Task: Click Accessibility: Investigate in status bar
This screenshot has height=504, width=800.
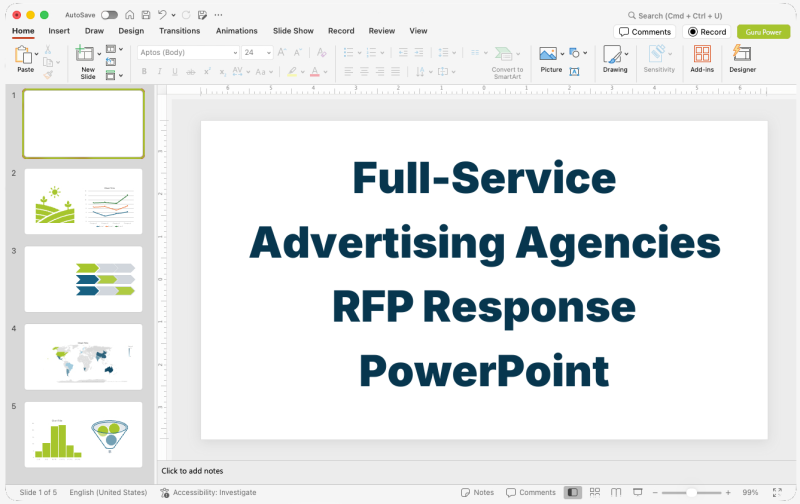Action: [208, 492]
